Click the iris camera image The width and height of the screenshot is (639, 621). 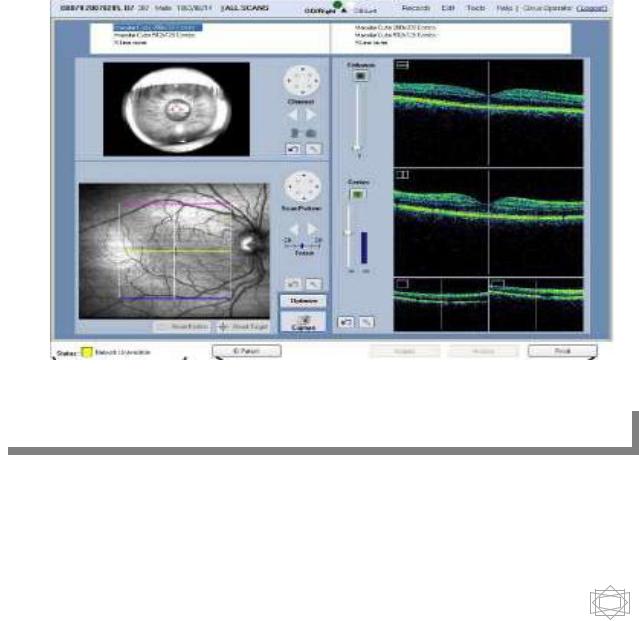tap(176, 109)
